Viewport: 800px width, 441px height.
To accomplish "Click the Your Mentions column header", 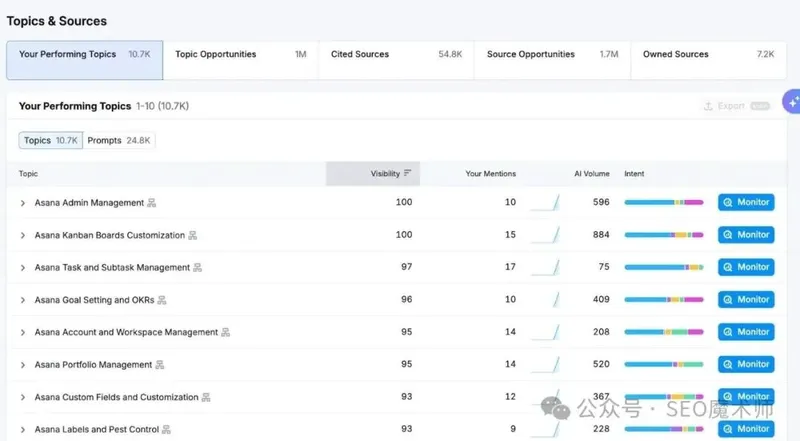I will tap(491, 174).
